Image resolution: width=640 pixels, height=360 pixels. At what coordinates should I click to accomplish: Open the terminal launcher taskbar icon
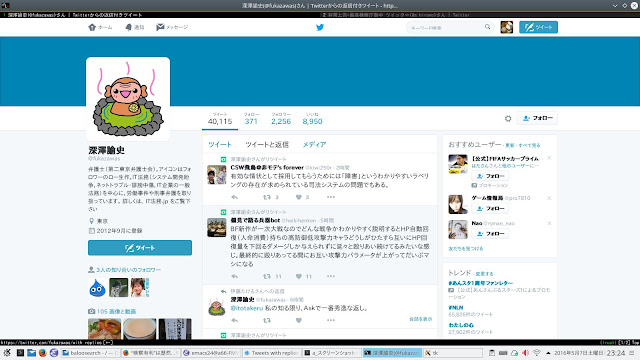click(x=20, y=353)
